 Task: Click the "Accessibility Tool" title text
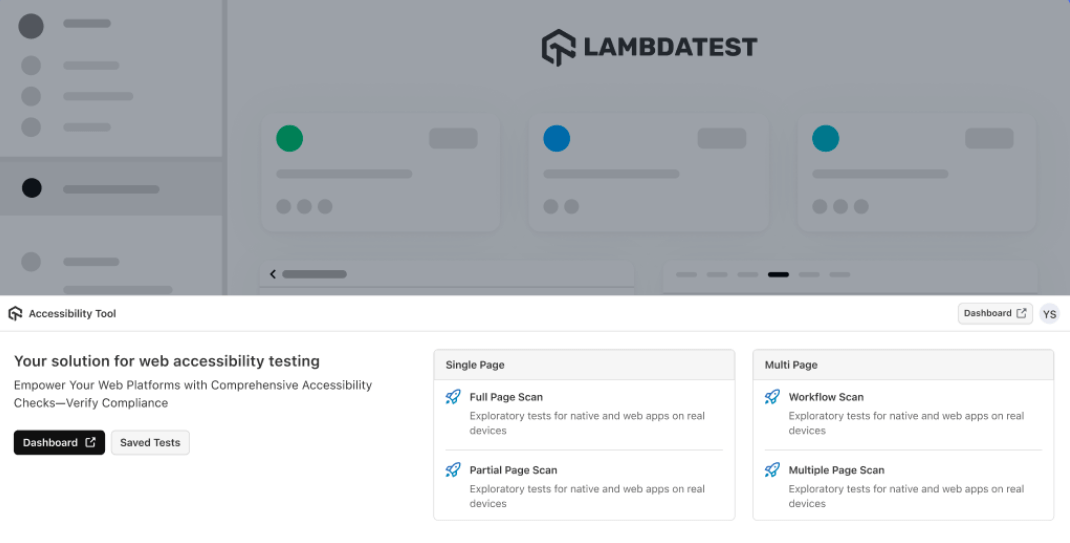tap(72, 314)
